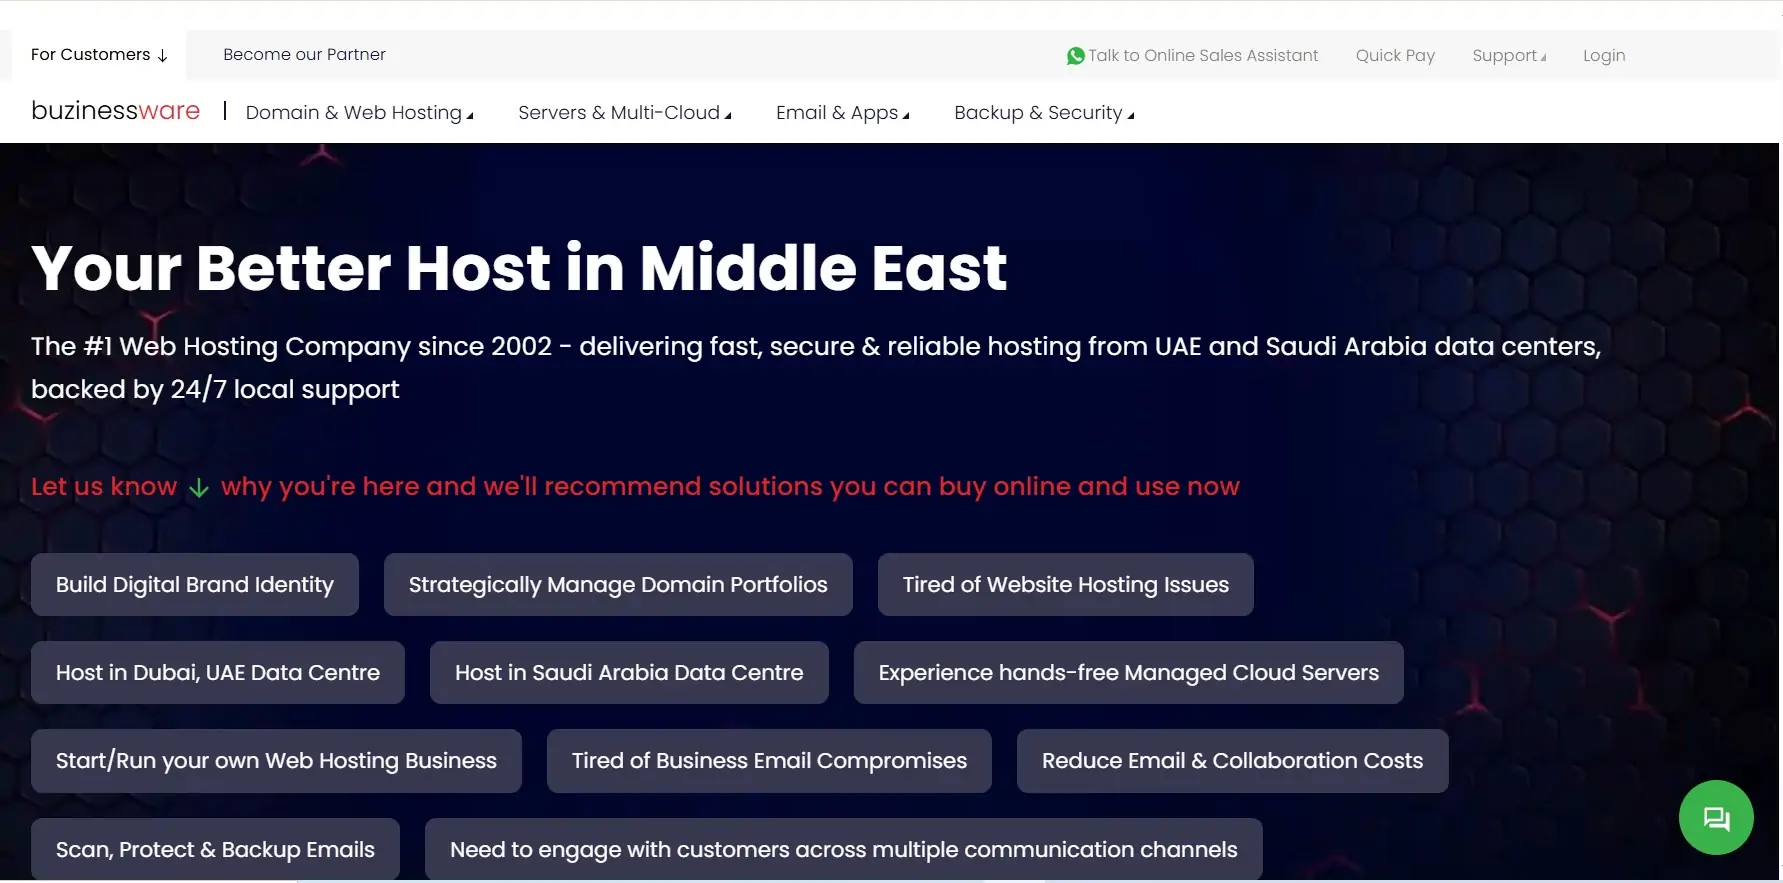Choose Build Digital Brand Identity
This screenshot has width=1783, height=883.
point(195,585)
